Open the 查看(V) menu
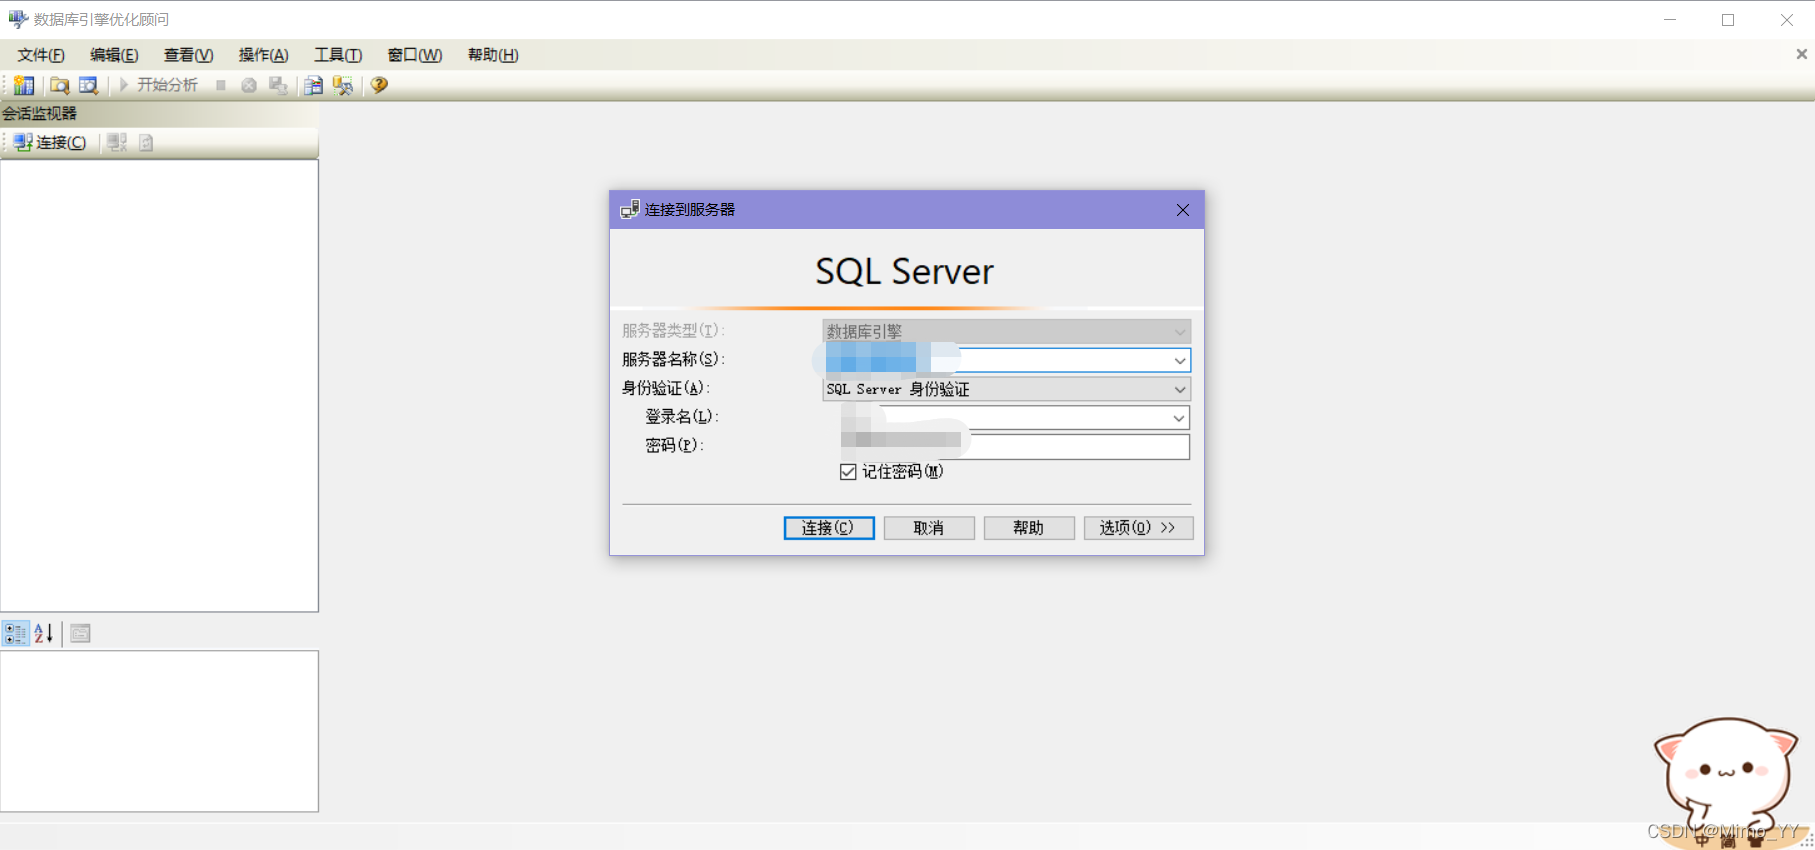This screenshot has height=850, width=1815. [x=189, y=55]
